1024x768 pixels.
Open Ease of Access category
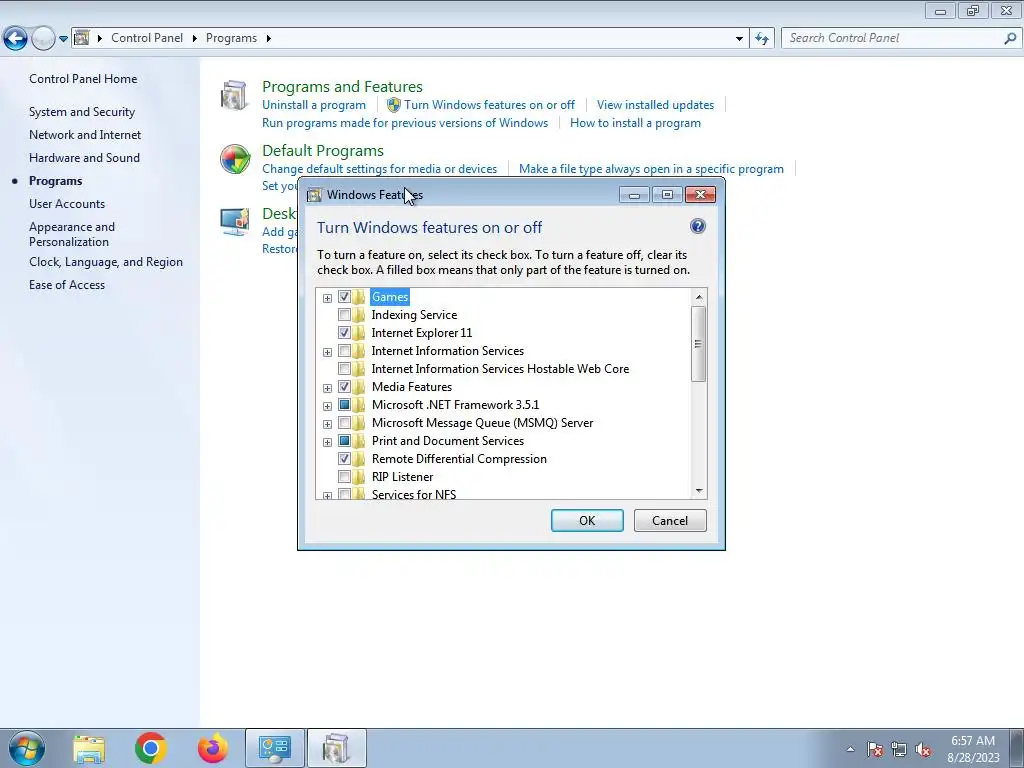67,285
